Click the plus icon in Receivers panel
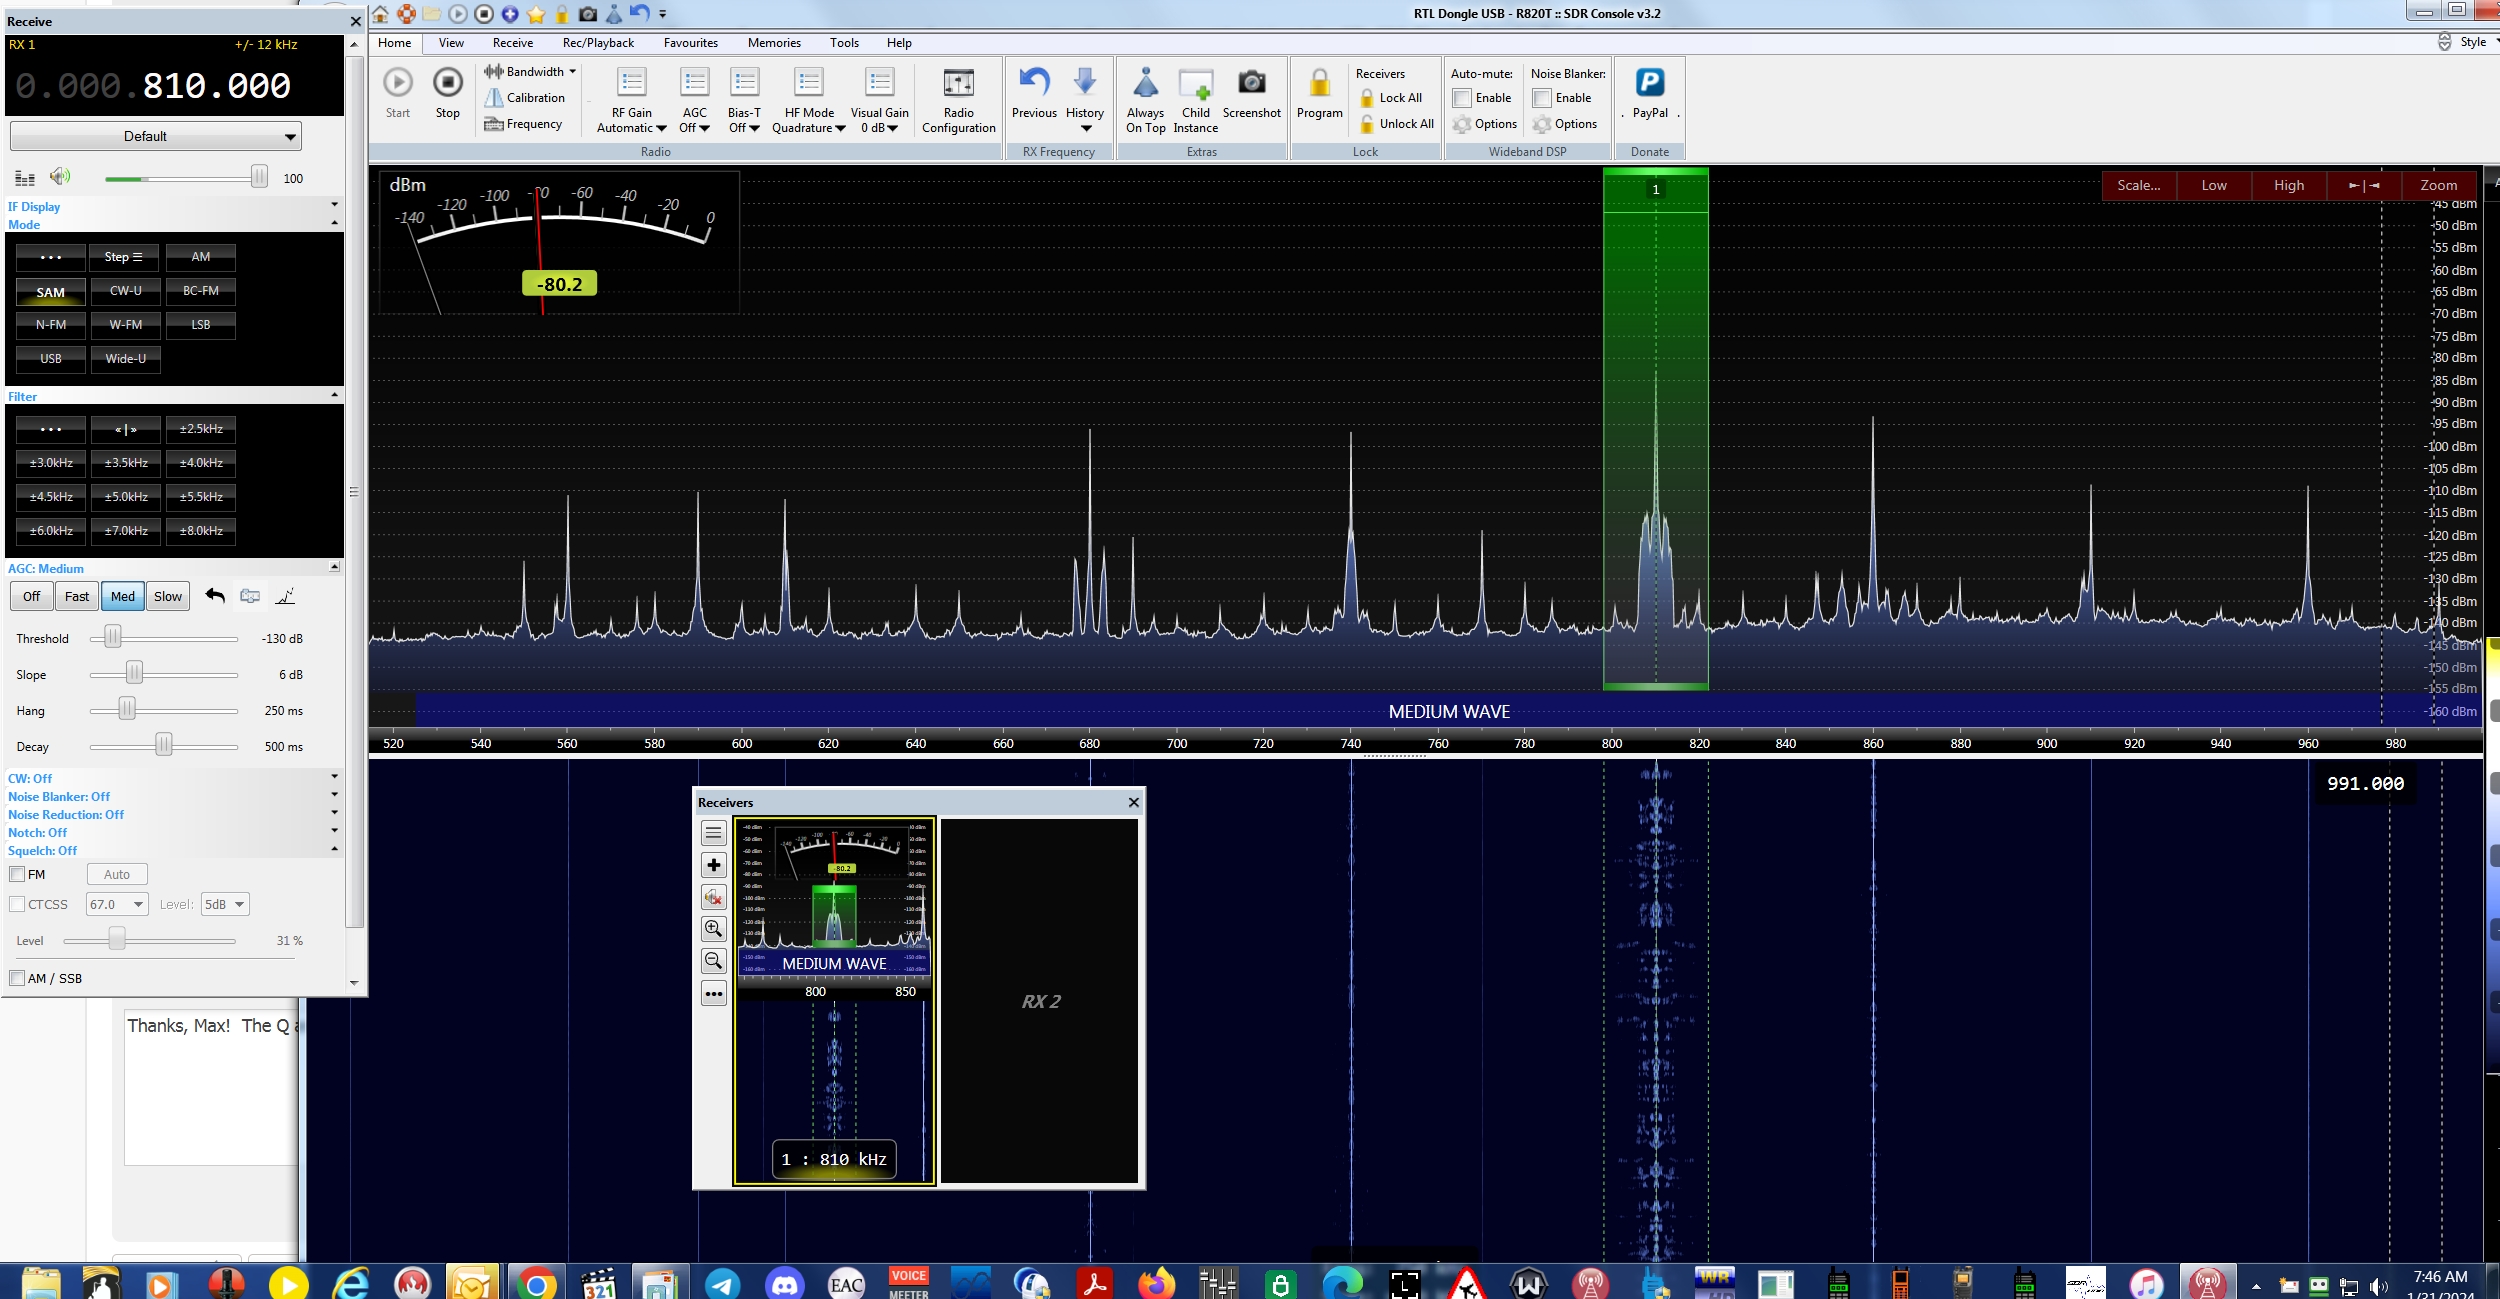The image size is (2500, 1299). pos(713,865)
